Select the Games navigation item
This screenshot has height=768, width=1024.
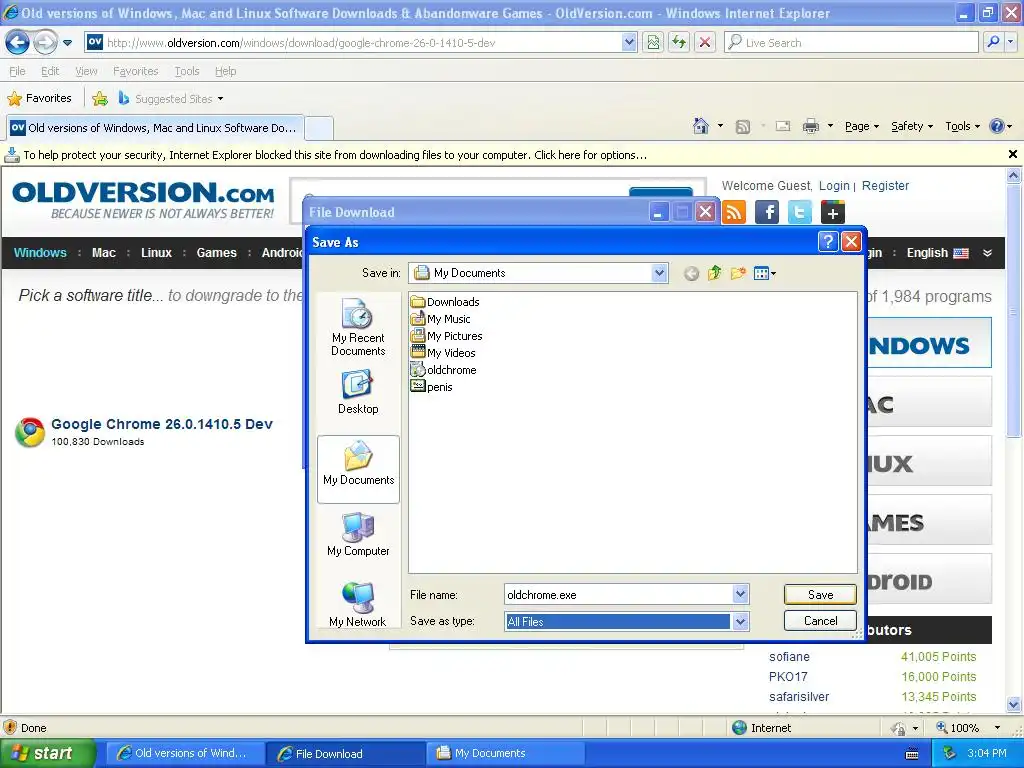[216, 253]
